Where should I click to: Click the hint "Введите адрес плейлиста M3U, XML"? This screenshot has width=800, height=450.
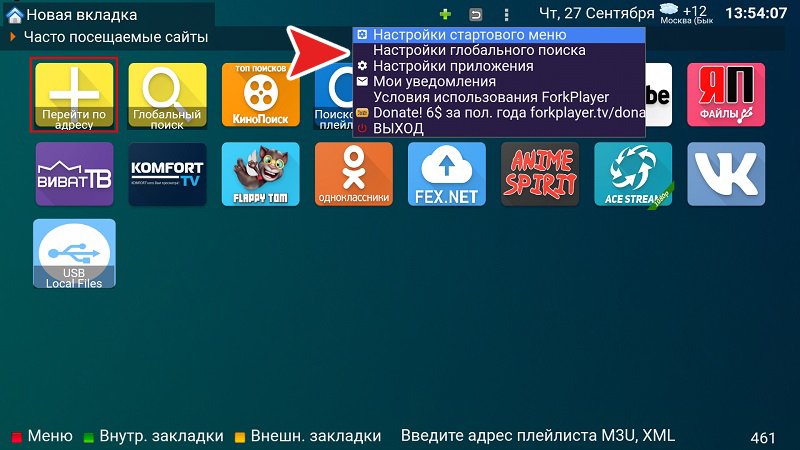pos(538,436)
